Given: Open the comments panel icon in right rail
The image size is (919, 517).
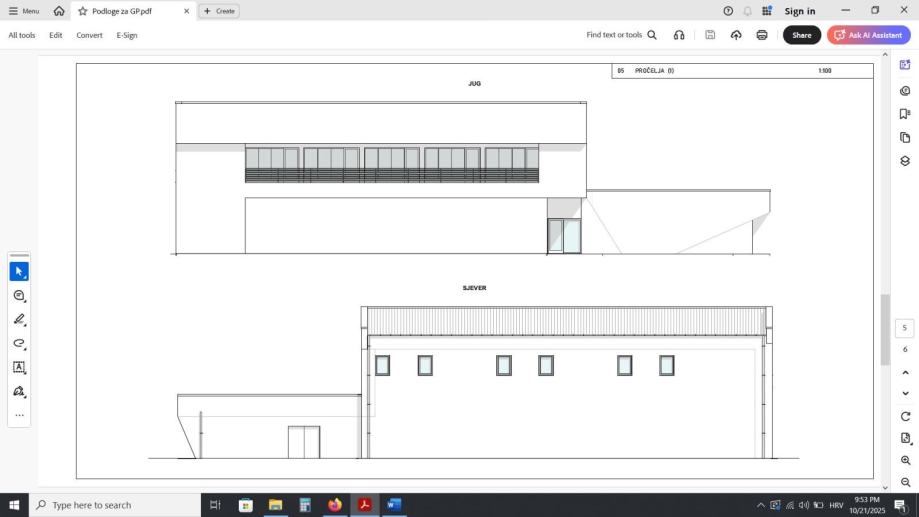Looking at the screenshot, I should point(905,90).
